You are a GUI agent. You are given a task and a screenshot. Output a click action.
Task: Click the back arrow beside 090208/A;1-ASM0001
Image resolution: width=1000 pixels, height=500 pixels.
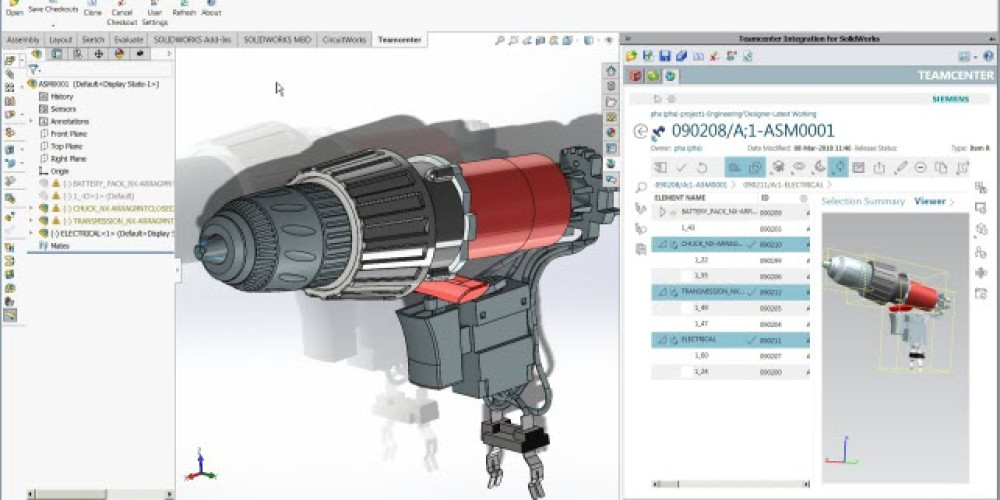[x=640, y=131]
